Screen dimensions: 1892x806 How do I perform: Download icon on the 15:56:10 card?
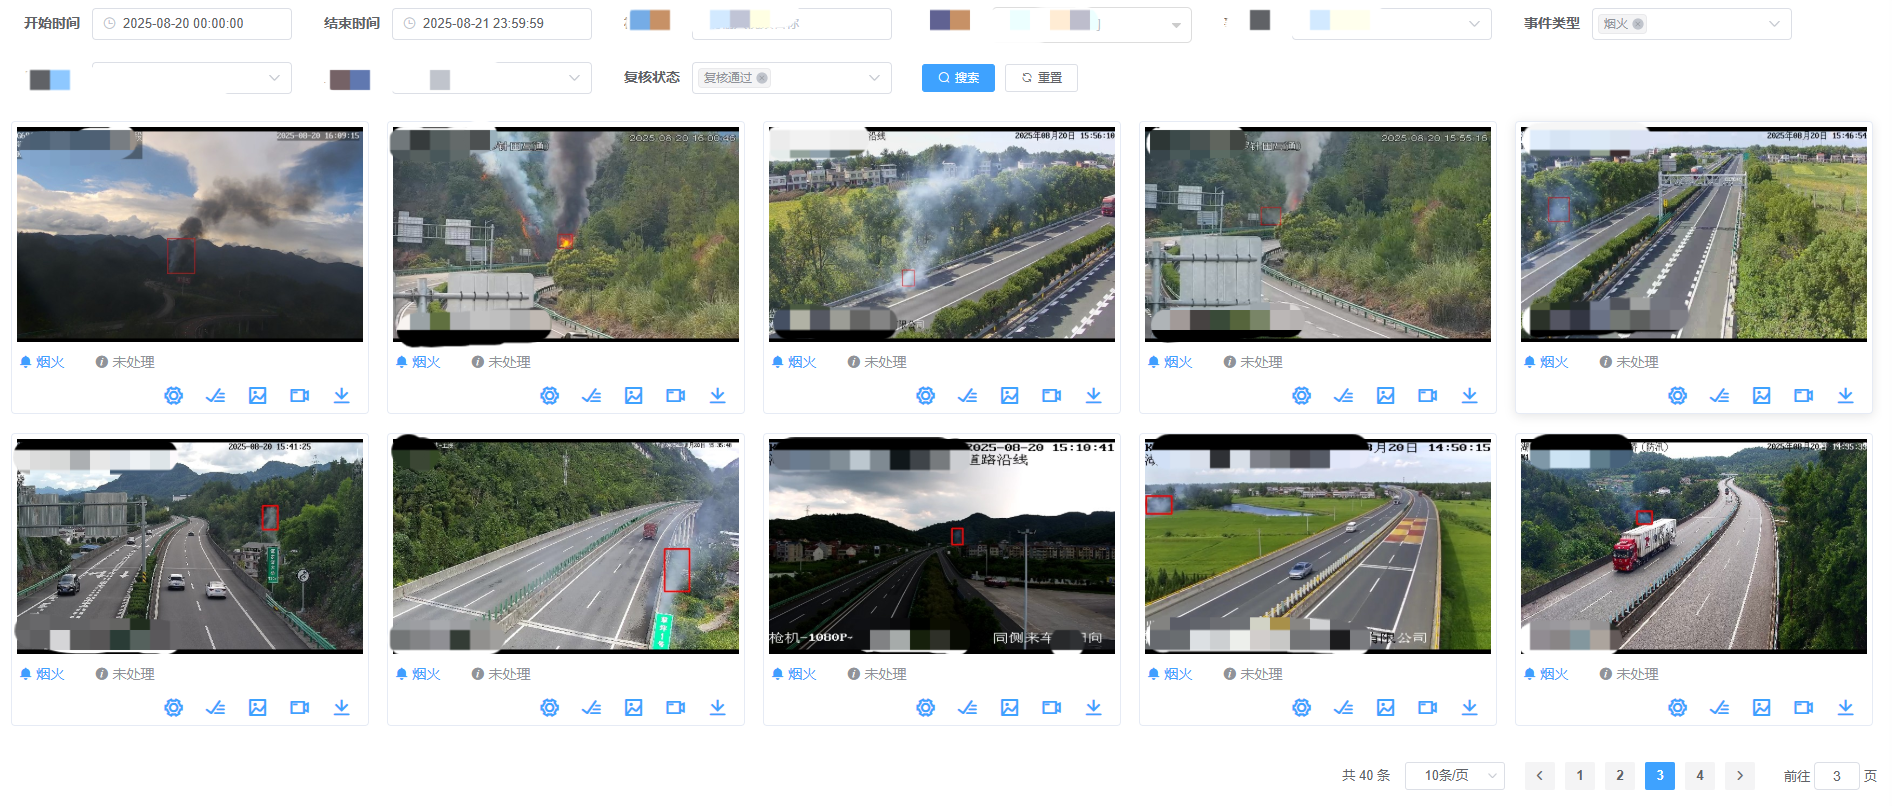(x=1094, y=396)
